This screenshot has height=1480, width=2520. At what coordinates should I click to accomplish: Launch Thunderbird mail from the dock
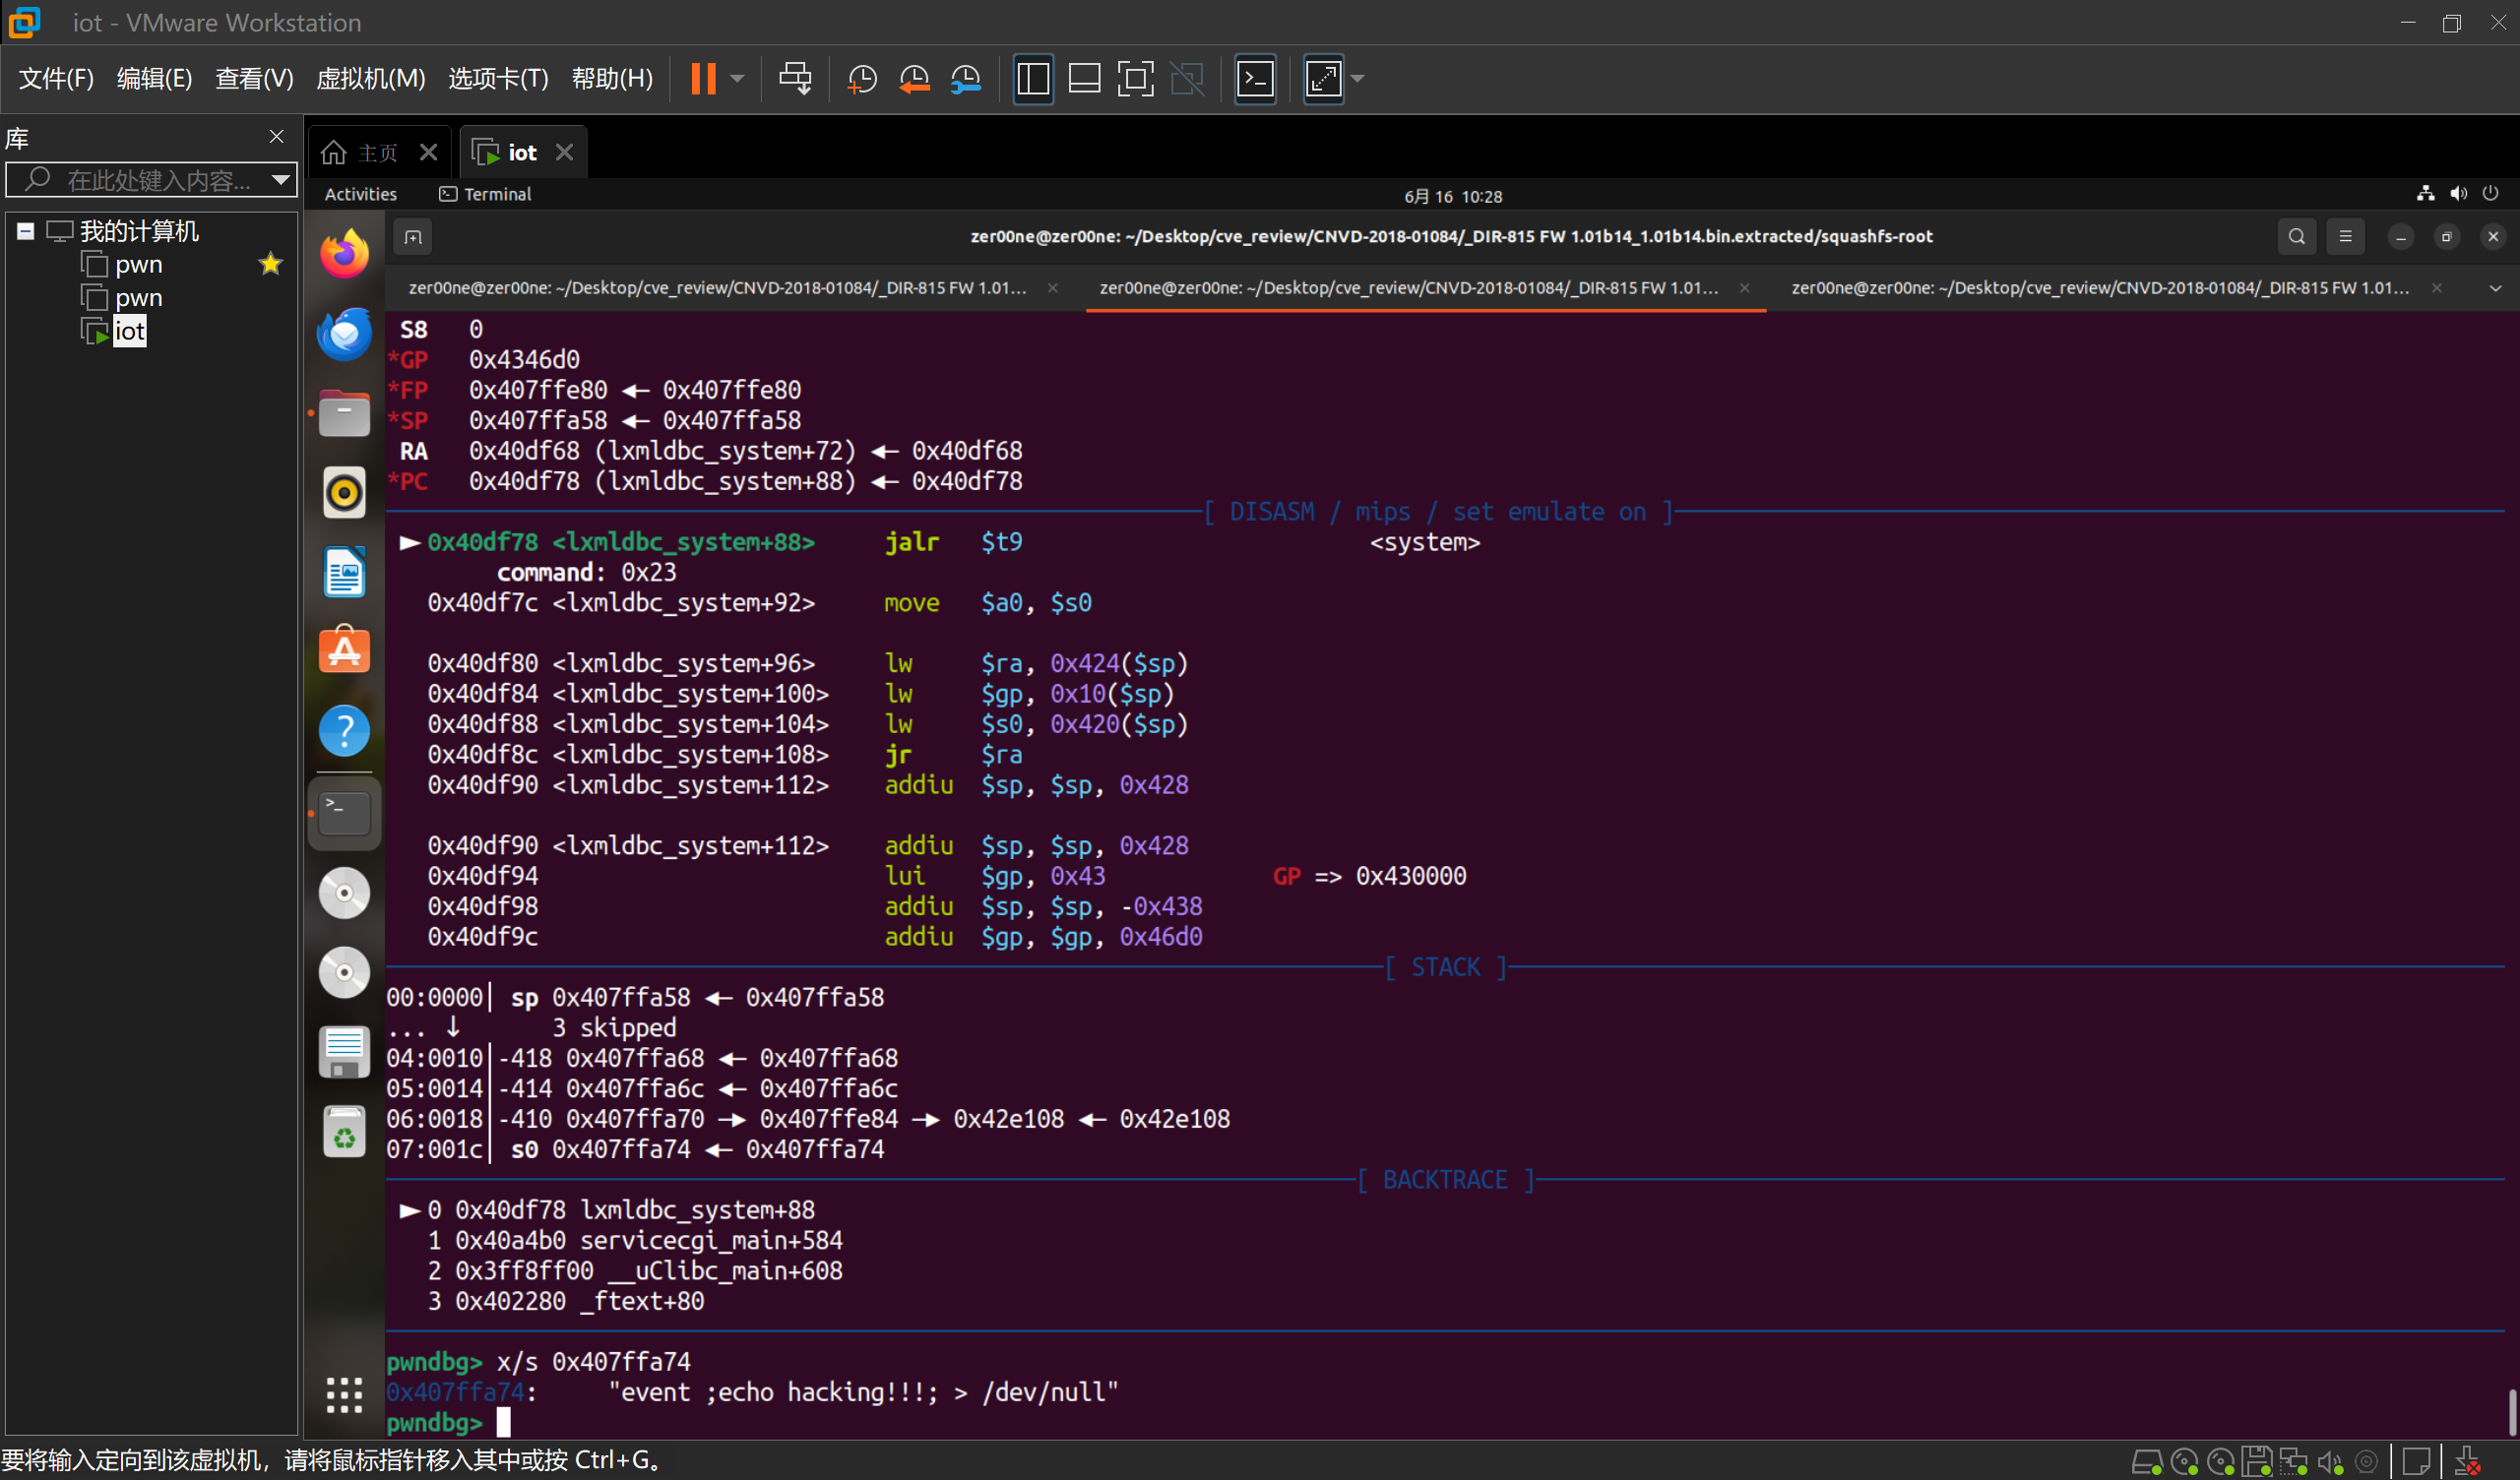point(344,333)
